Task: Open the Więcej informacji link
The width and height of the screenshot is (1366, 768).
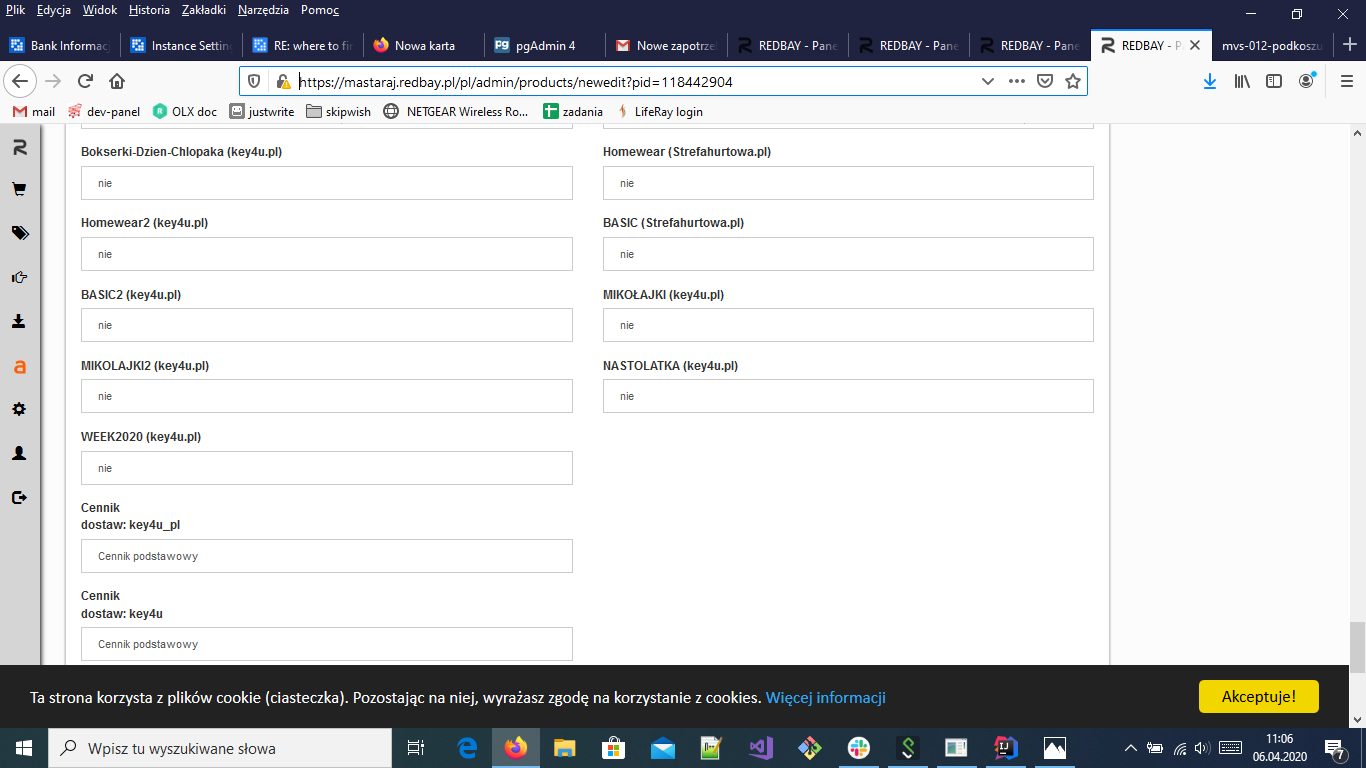Action: coord(825,698)
